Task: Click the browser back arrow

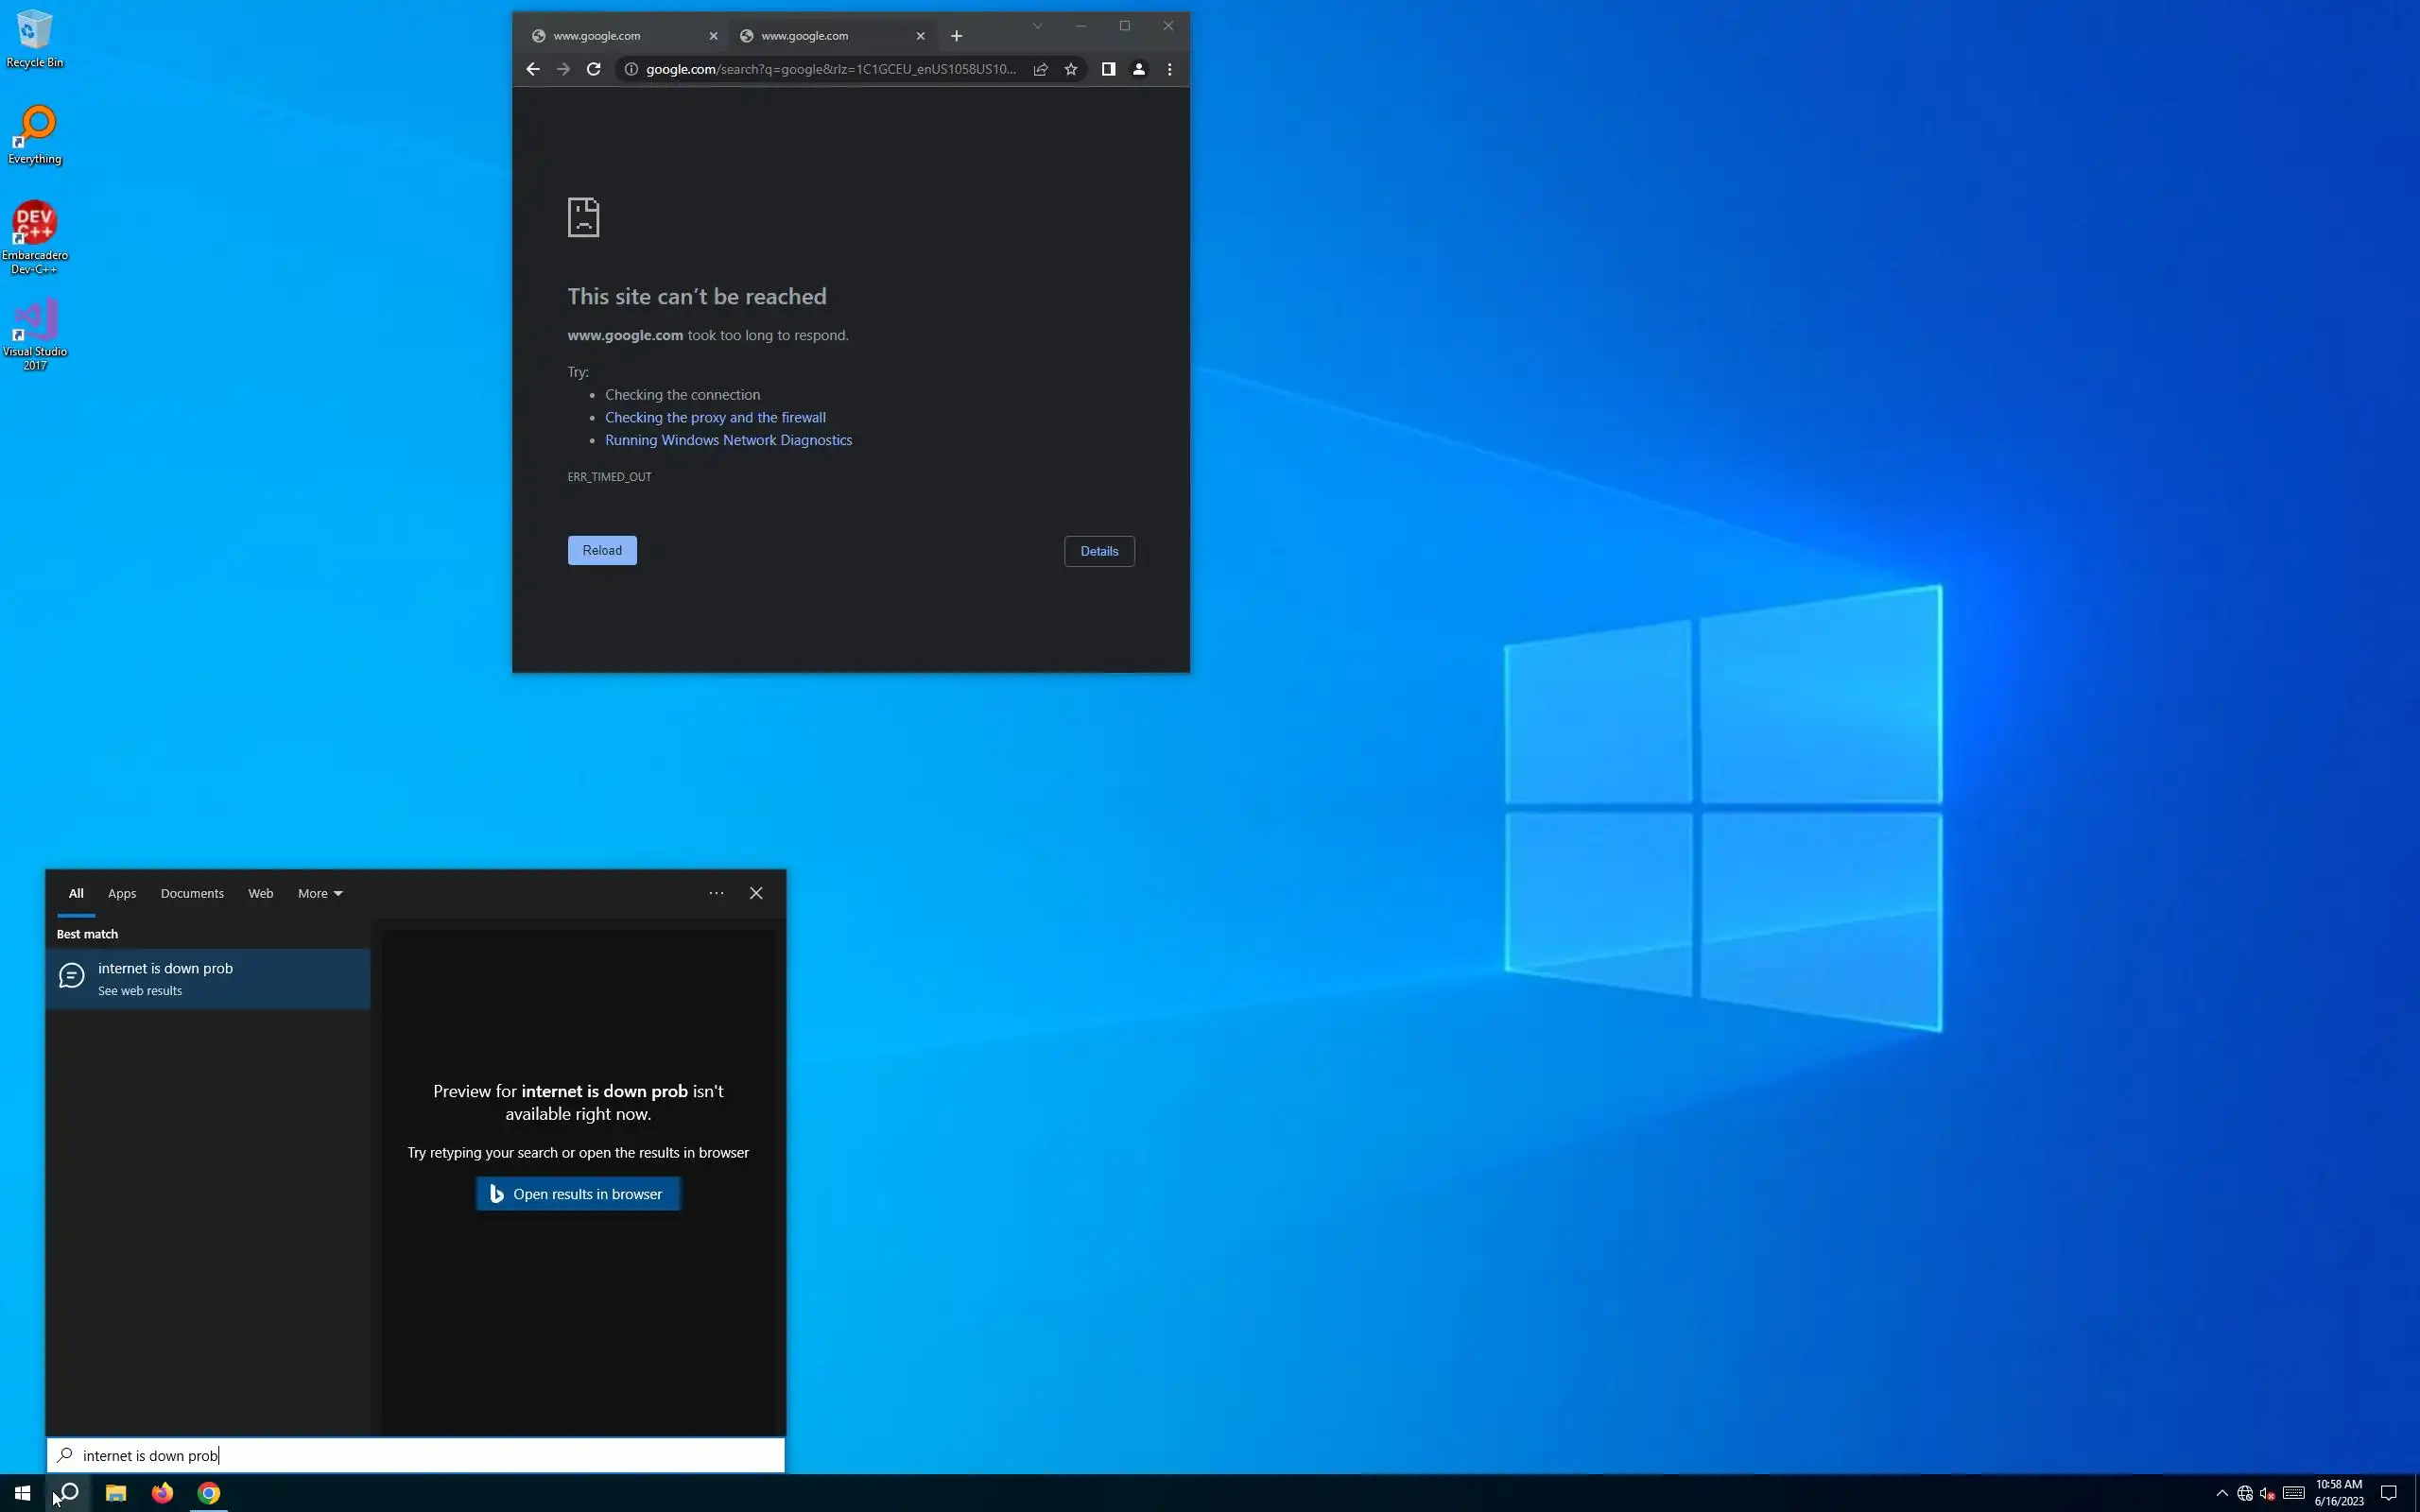Action: (x=532, y=69)
